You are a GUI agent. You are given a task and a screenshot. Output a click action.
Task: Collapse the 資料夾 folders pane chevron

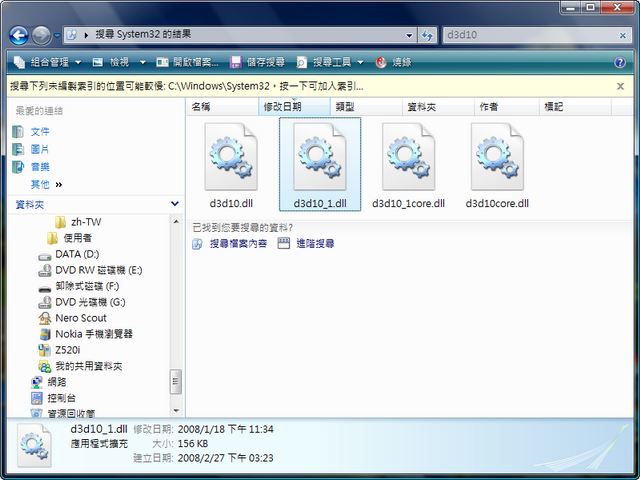pyautogui.click(x=175, y=204)
